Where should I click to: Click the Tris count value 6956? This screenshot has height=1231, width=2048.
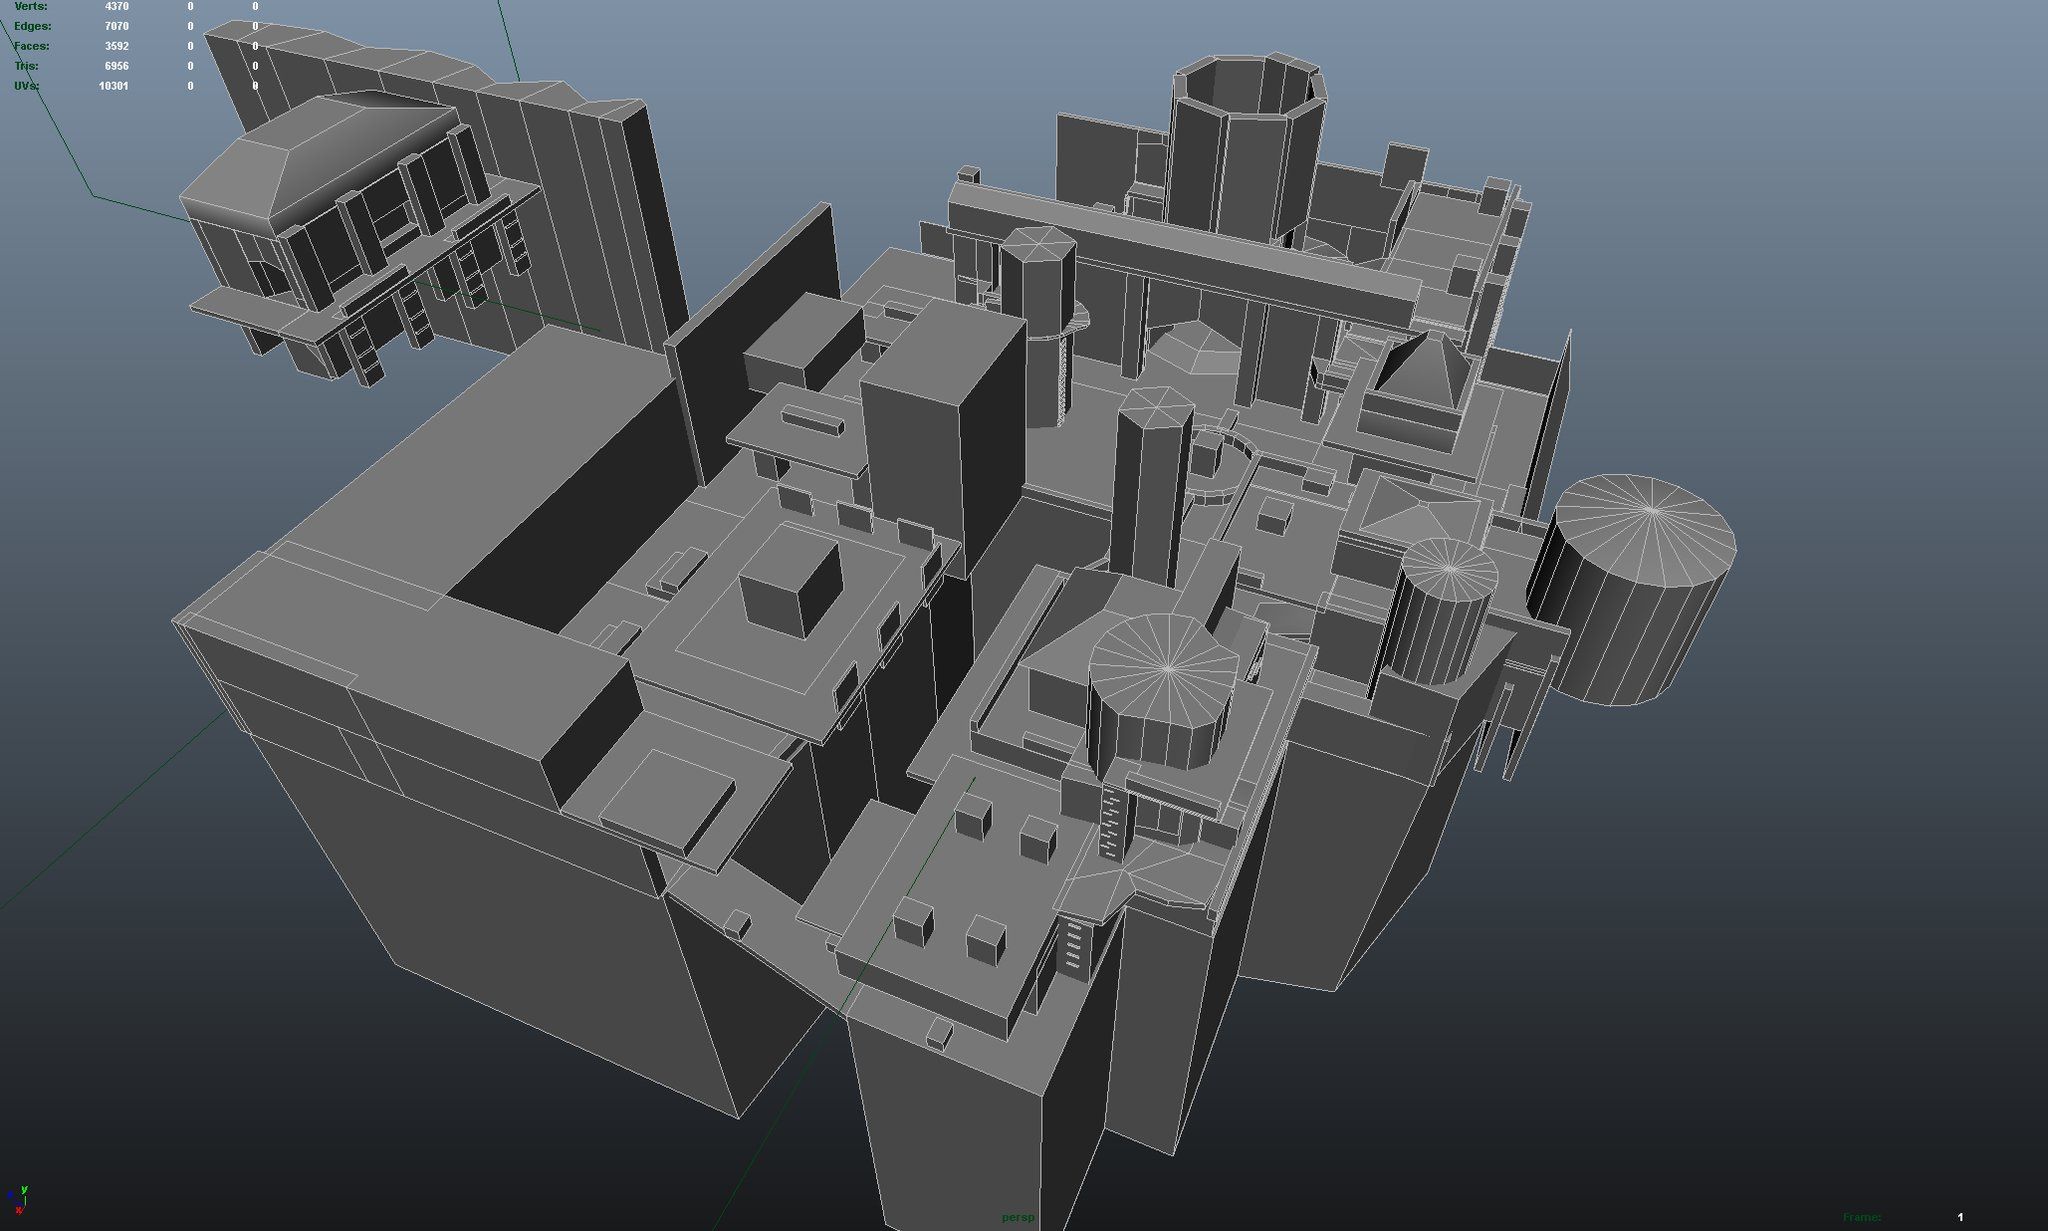tap(116, 66)
